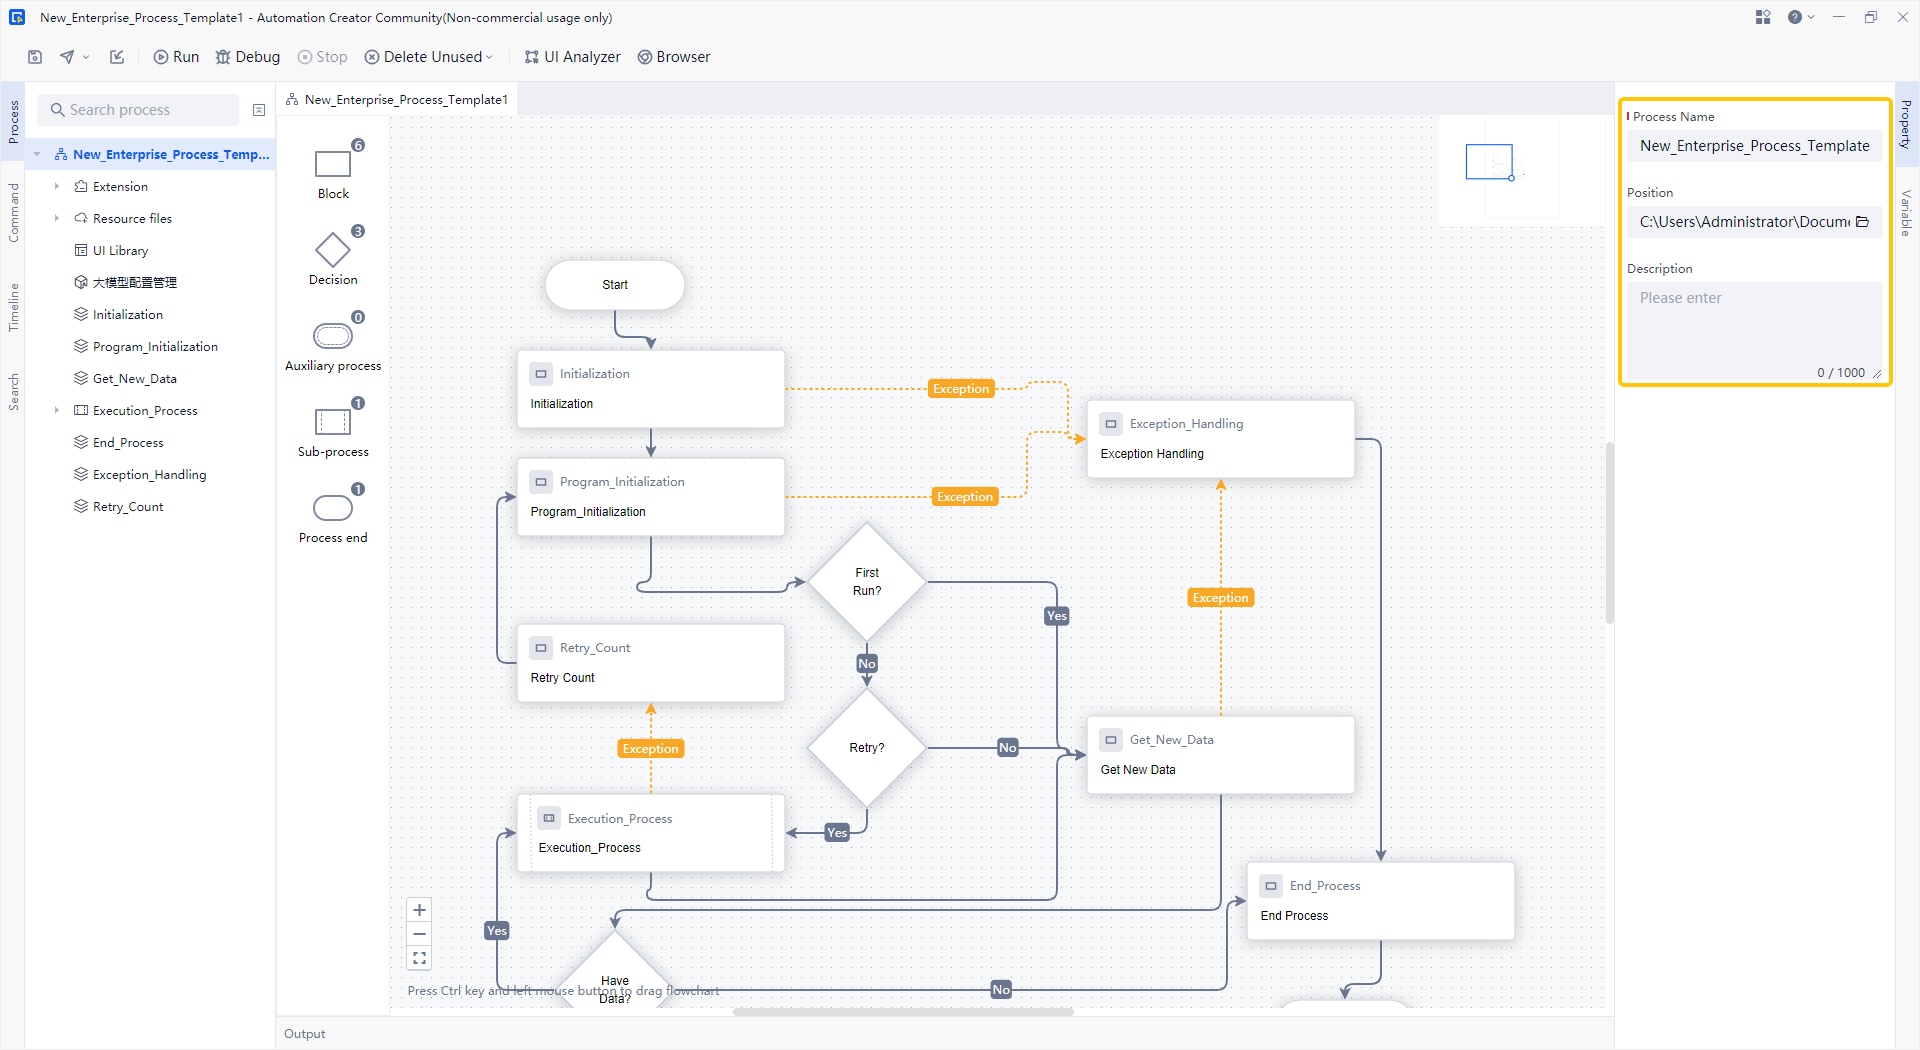The image size is (1920, 1050).
Task: Open the Help question-mark icon
Action: coord(1795,17)
